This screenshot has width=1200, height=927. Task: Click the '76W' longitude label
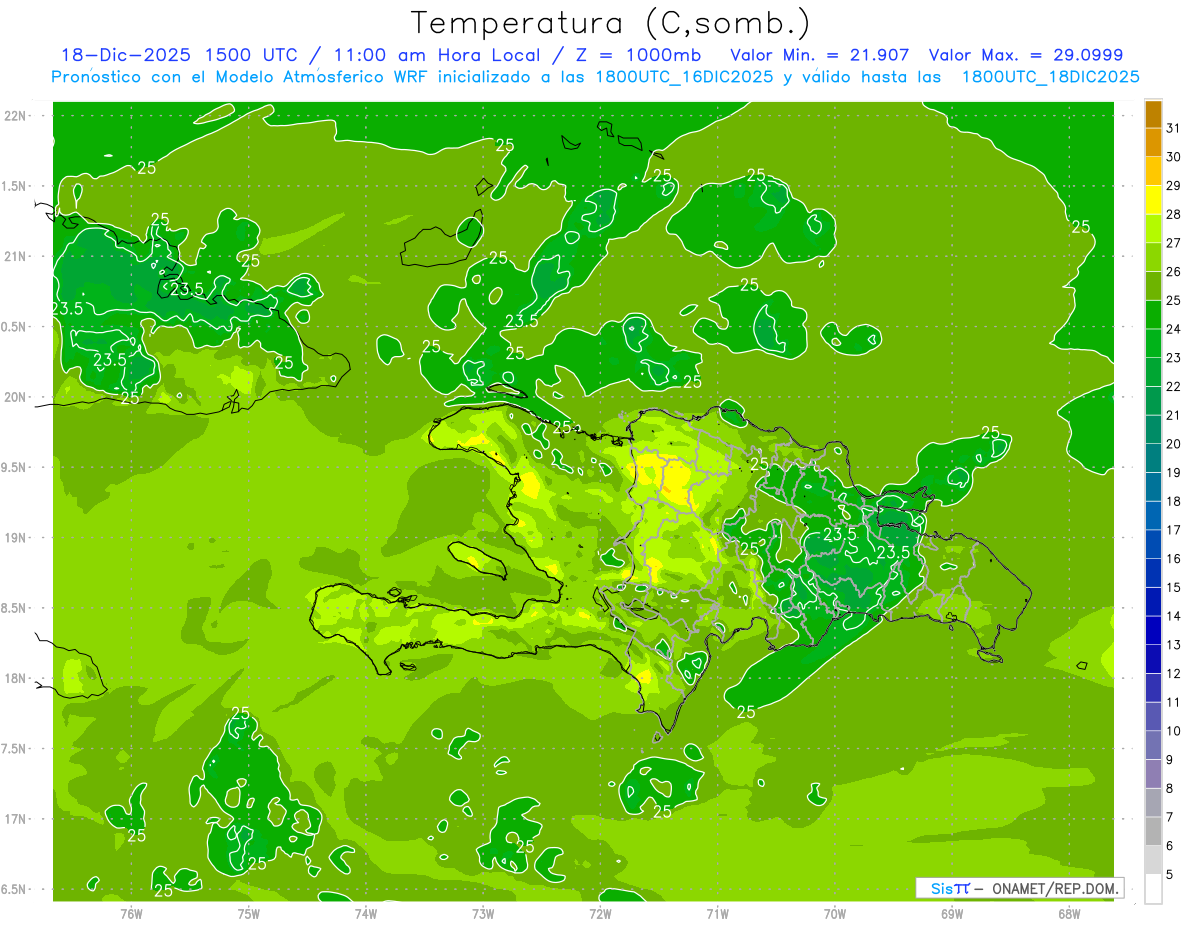point(131,914)
